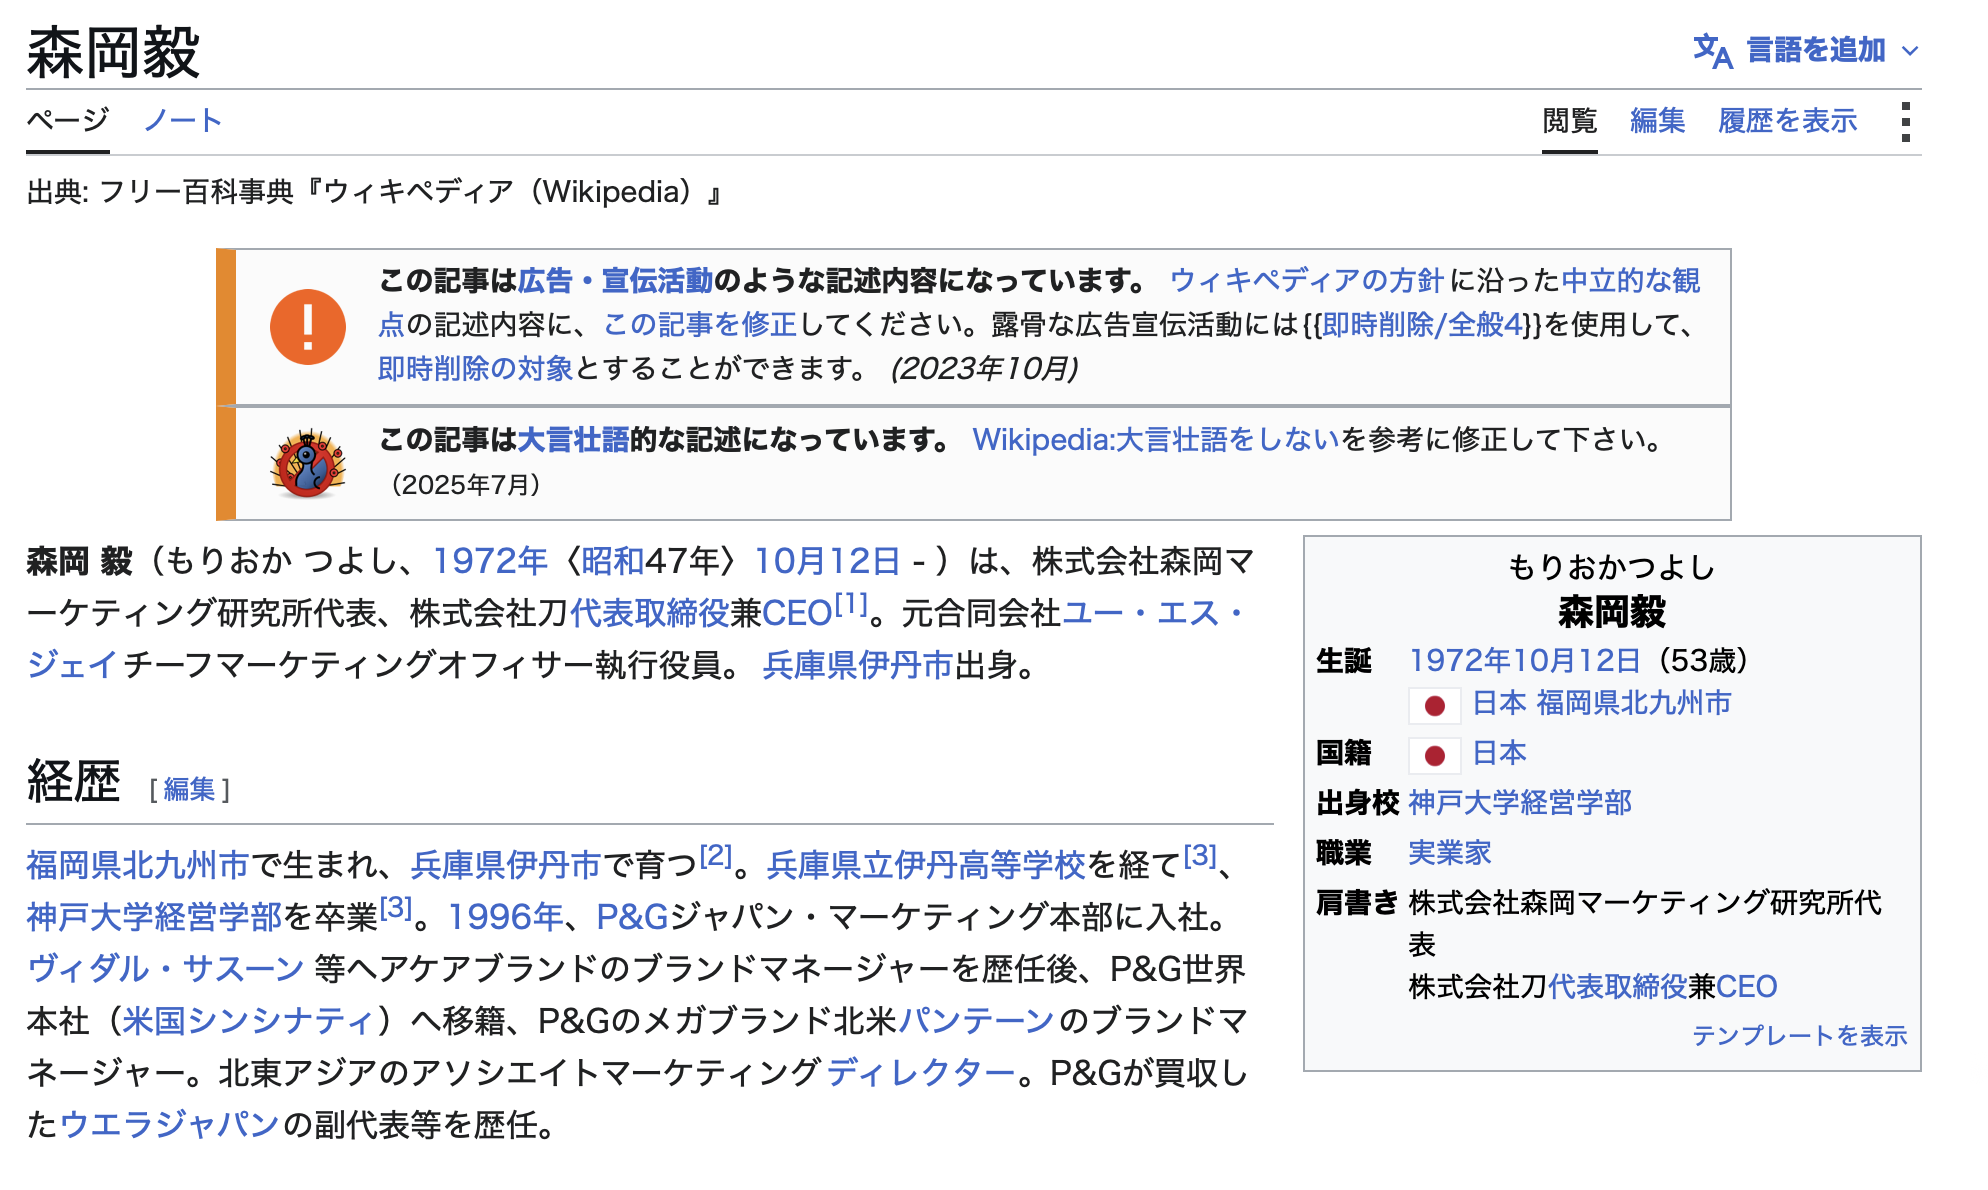Click the page title 森岡毅
1988x1190 pixels.
pos(114,52)
